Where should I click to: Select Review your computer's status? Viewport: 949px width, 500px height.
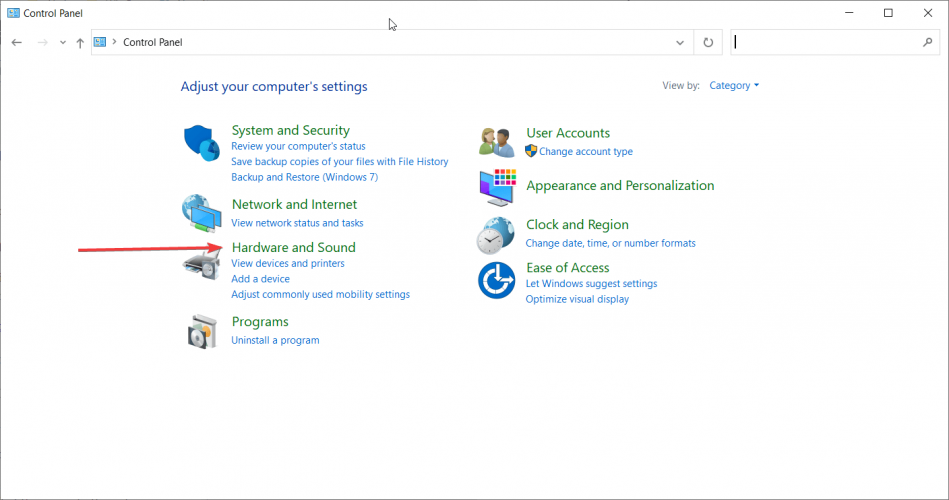[x=298, y=146]
